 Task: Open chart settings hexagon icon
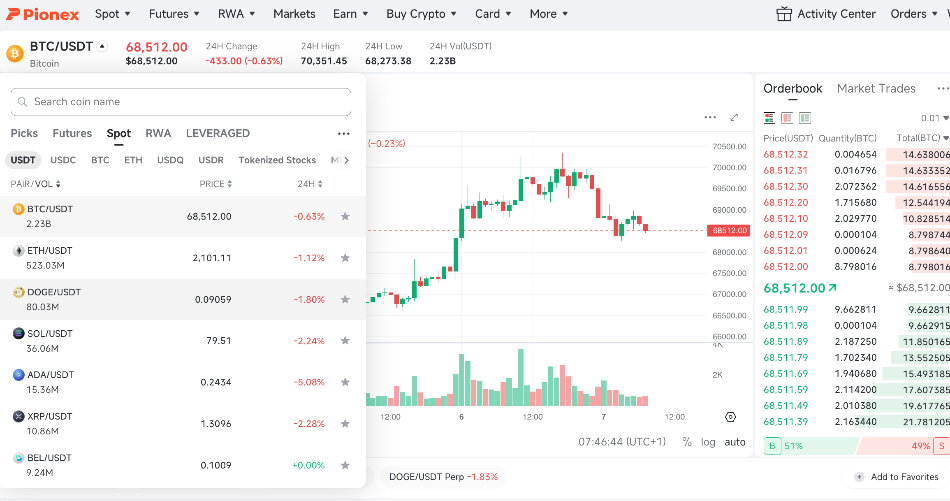[730, 417]
